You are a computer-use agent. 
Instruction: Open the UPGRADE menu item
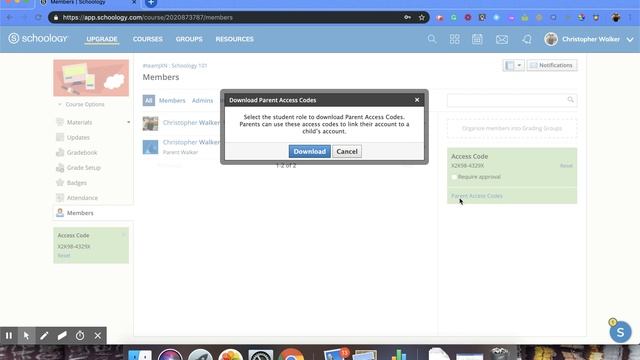pyautogui.click(x=102, y=39)
